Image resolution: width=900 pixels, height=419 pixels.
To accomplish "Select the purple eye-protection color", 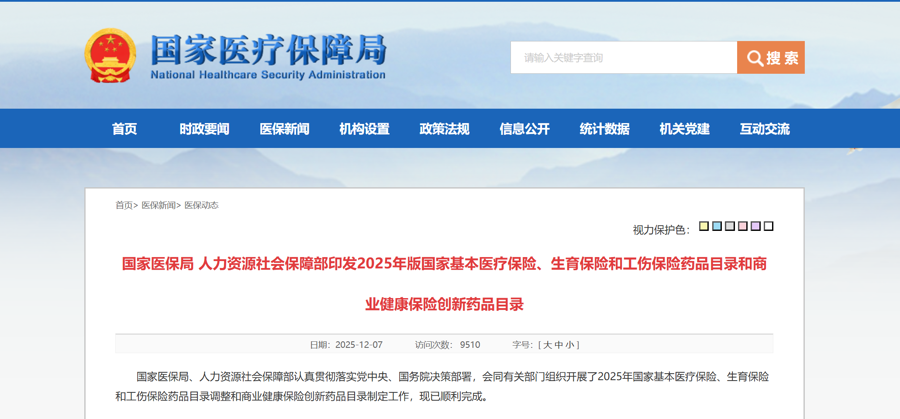I will click(x=756, y=227).
